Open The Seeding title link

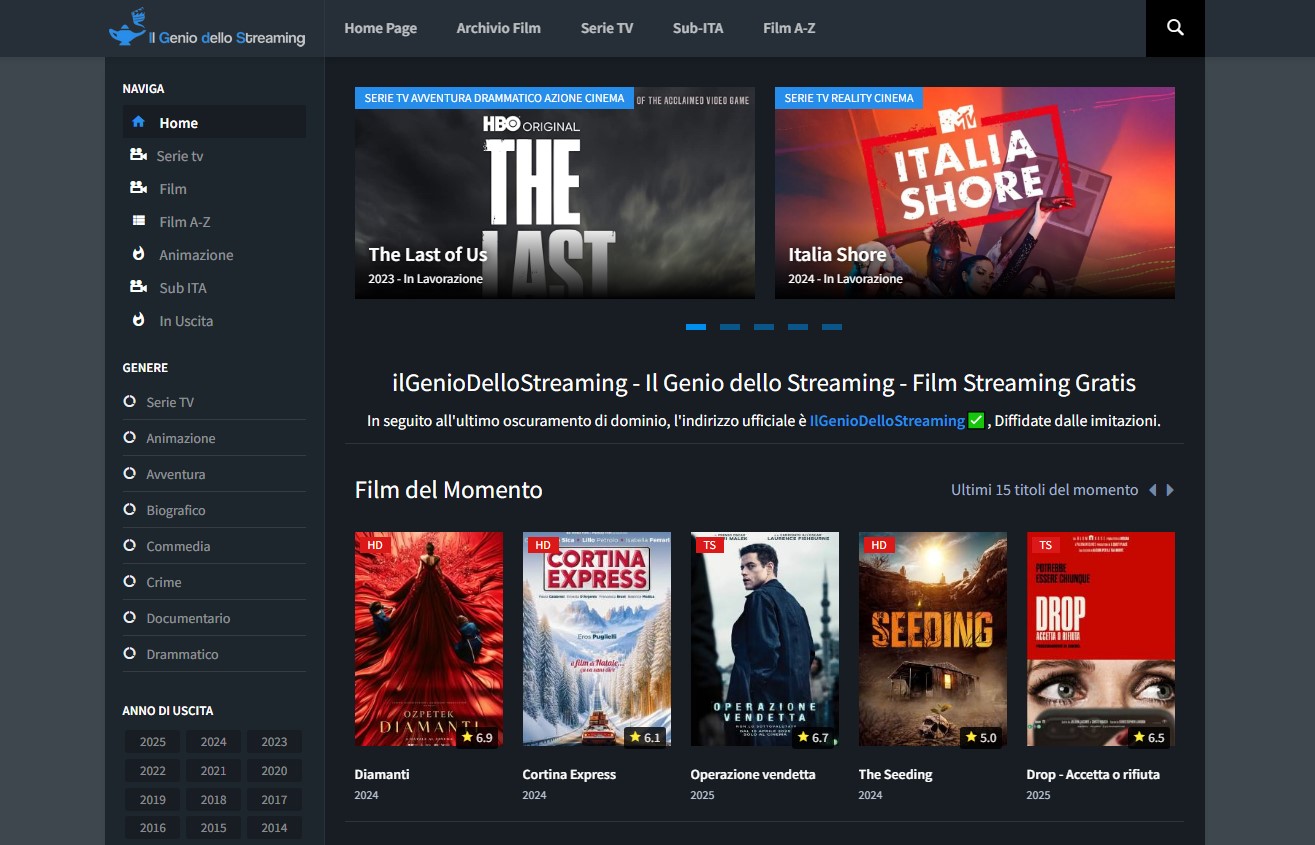click(895, 774)
